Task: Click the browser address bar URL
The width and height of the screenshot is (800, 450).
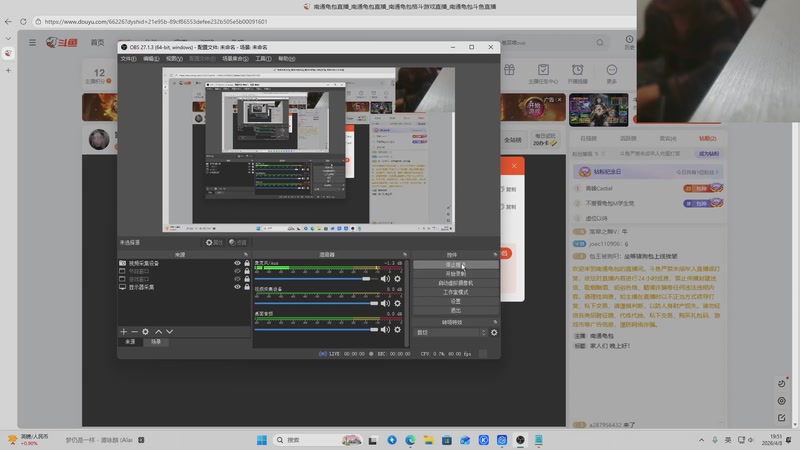Action: (x=156, y=22)
